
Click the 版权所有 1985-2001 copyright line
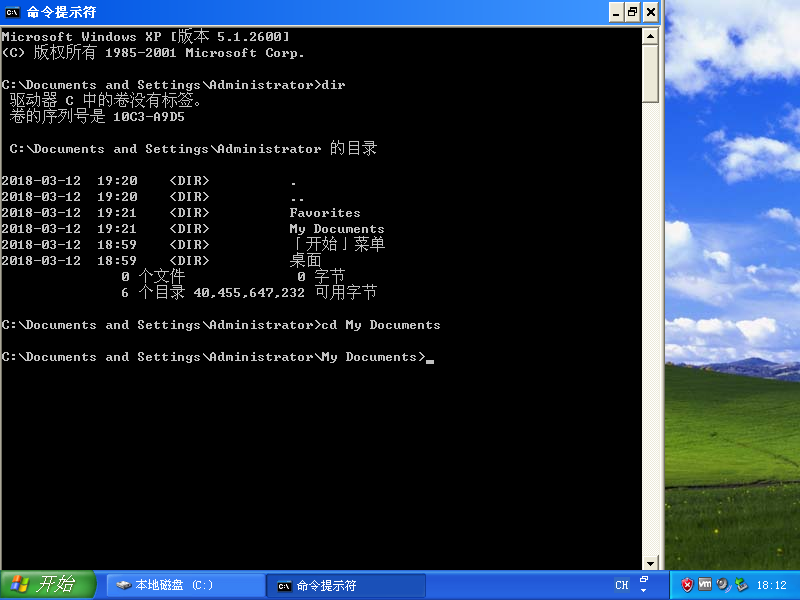click(153, 53)
